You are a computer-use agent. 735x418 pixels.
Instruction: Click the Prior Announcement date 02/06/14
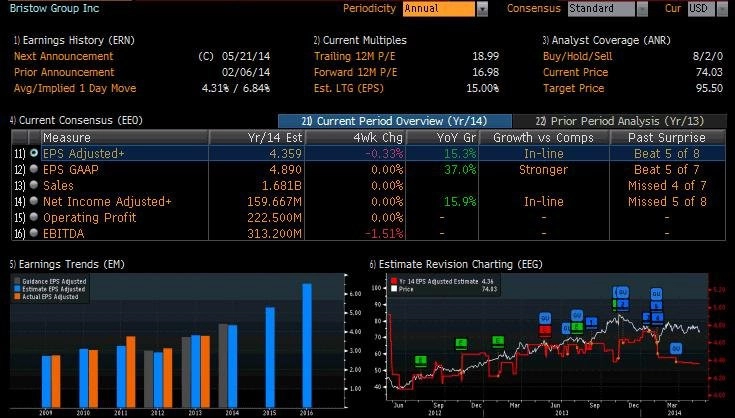click(x=246, y=72)
